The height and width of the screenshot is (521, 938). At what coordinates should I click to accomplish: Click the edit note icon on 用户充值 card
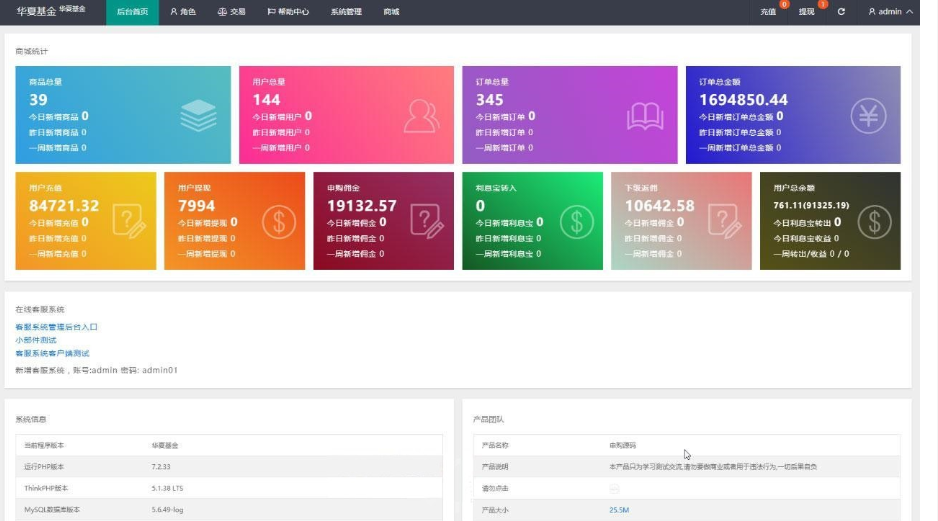click(x=129, y=221)
